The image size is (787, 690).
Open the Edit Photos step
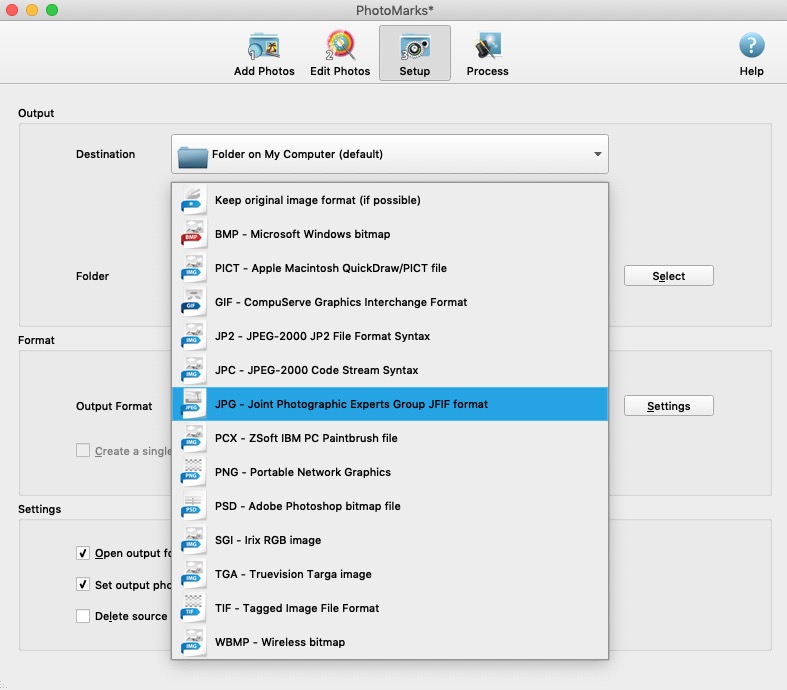[x=340, y=54]
